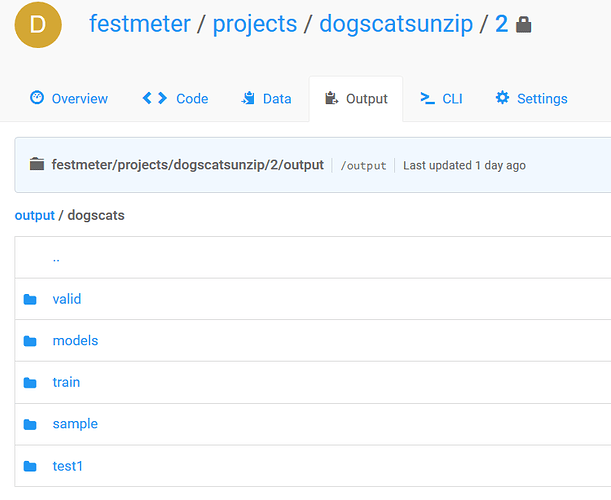
Task: Select the Output tab
Action: (x=356, y=98)
